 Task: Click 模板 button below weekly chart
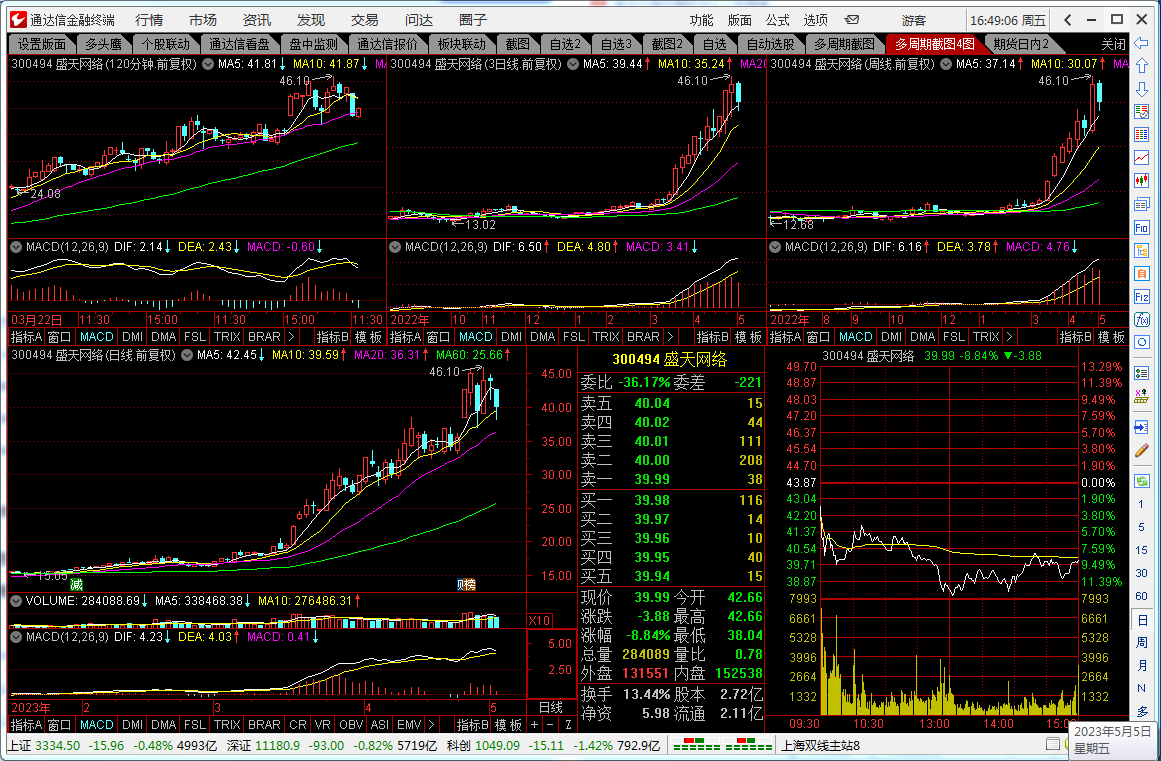tap(1111, 337)
